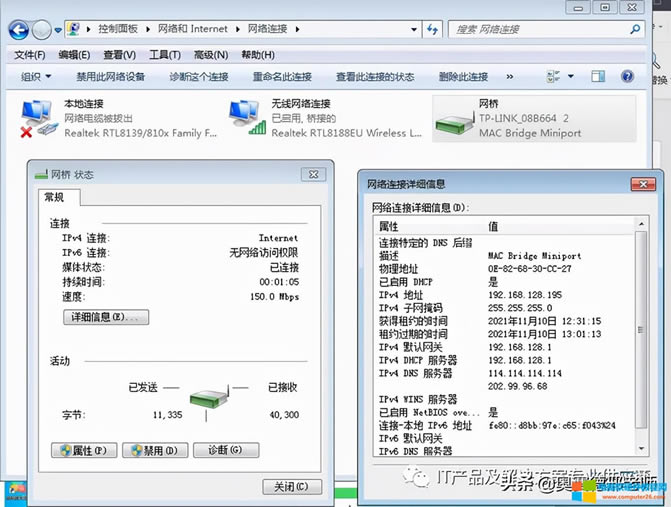Refresh the network connections view

(432, 30)
